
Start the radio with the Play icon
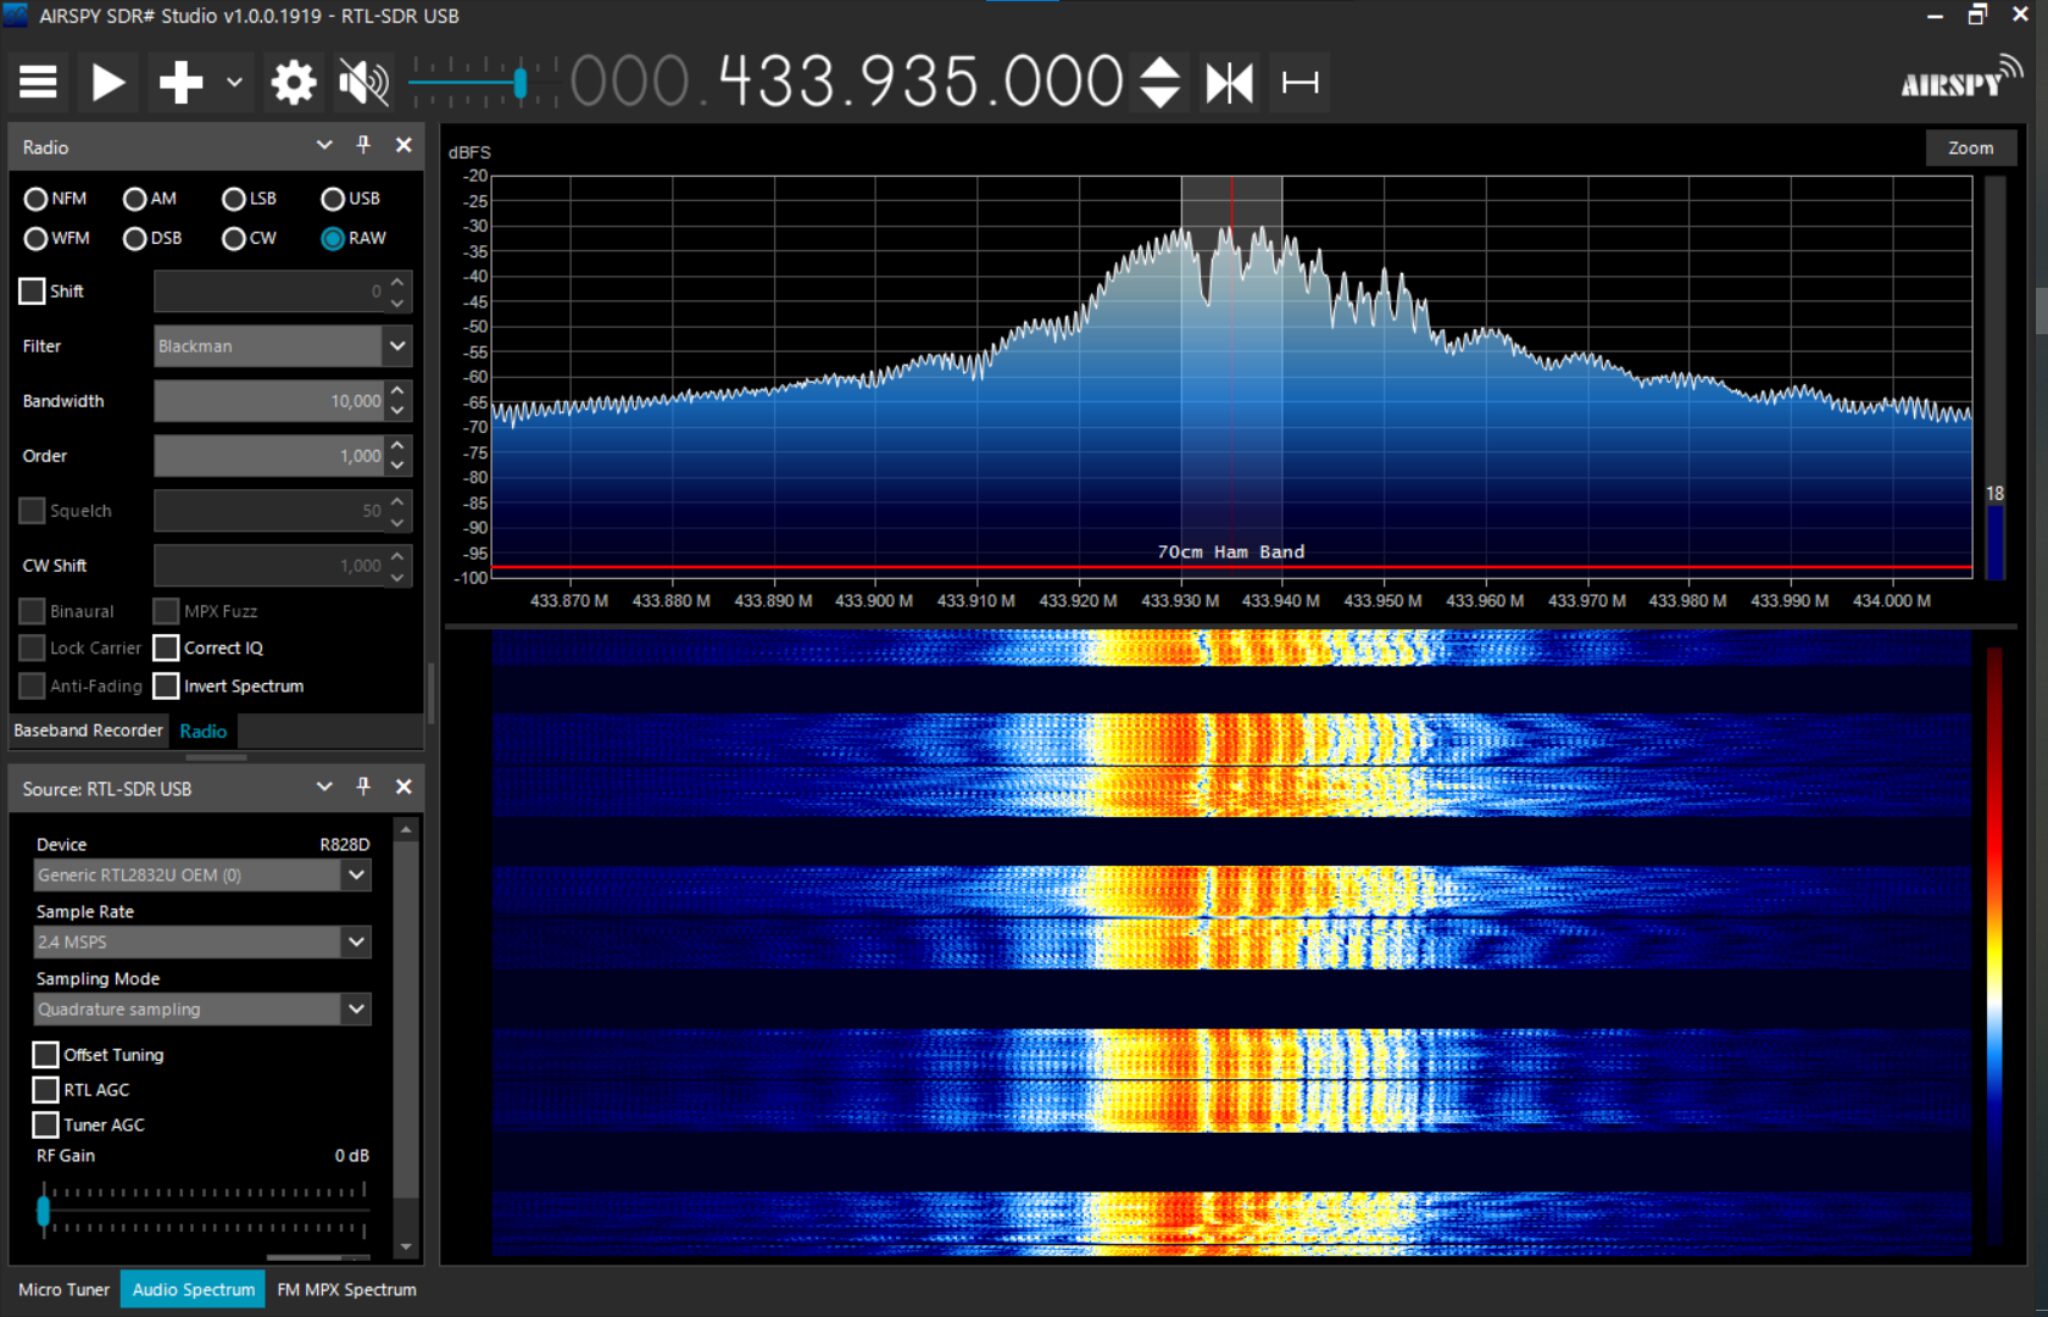pos(107,82)
